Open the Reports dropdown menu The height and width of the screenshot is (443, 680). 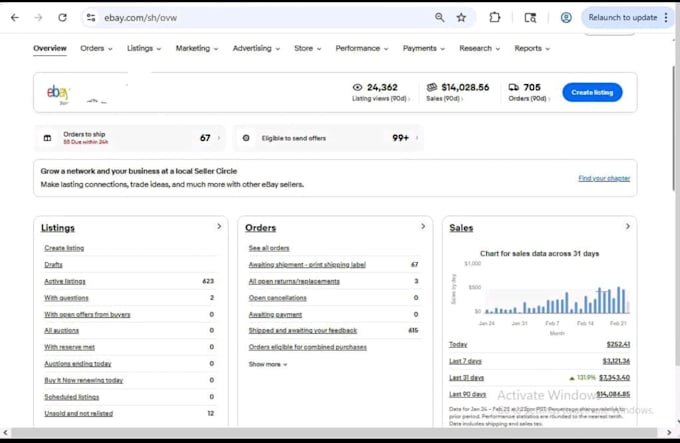[x=532, y=48]
